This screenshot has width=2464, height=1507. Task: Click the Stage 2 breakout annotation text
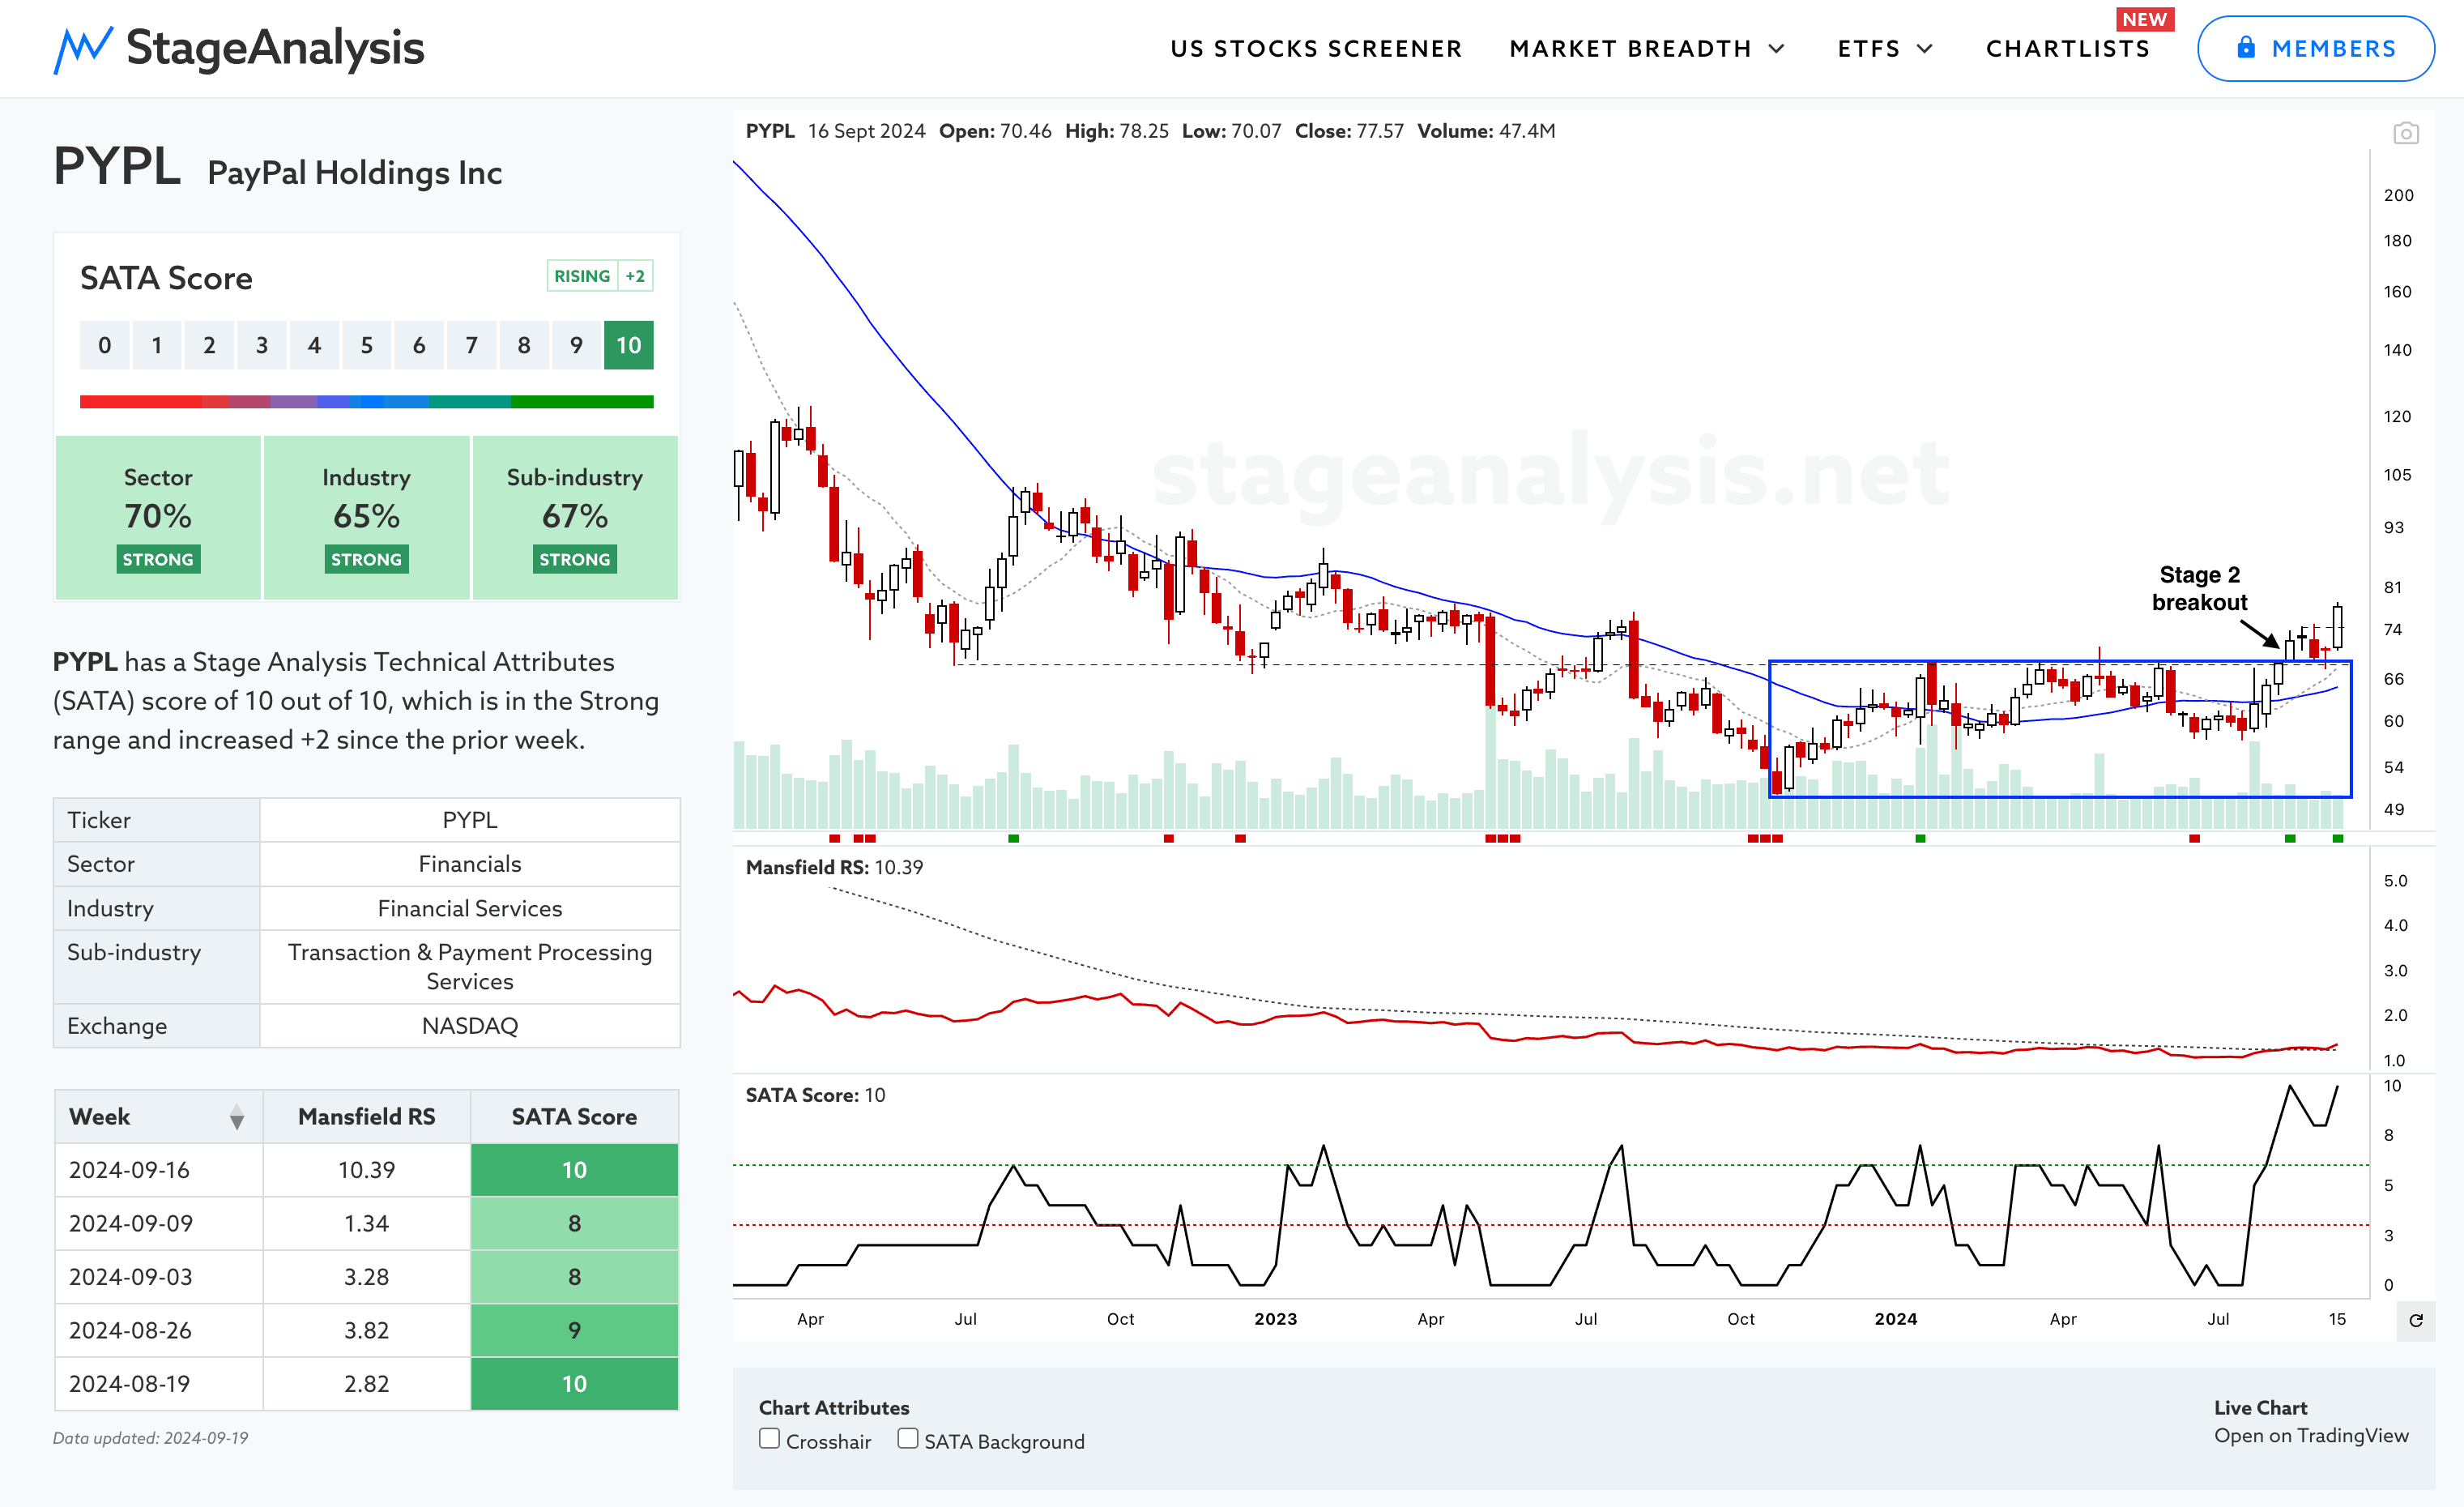click(2199, 588)
